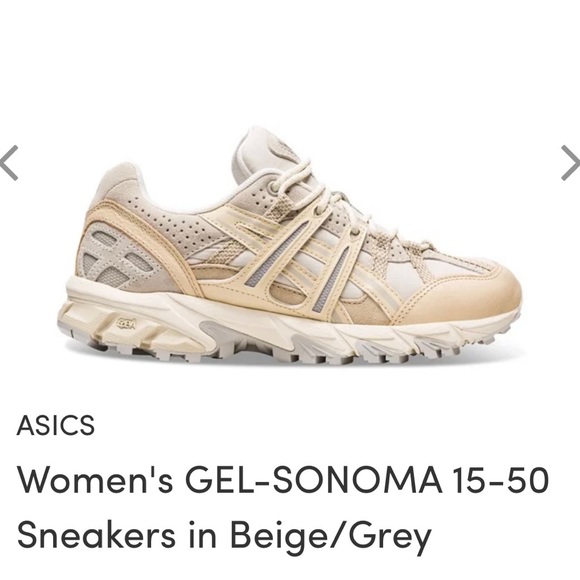This screenshot has width=580, height=580.
Task: Open the Women's GEL-SONOMA 15-50 product title
Action: 283,507
